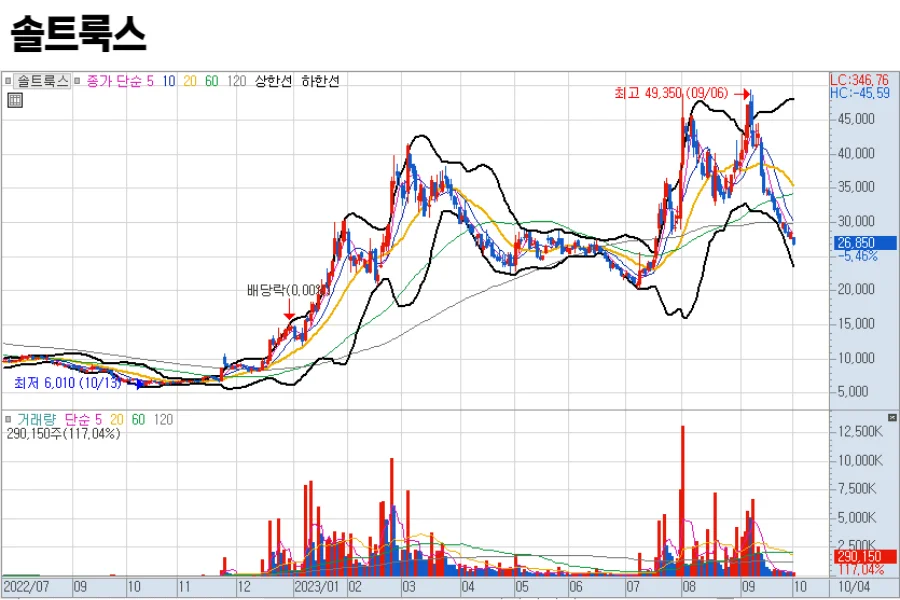Viewport: 900px width, 600px height.
Task: Click the 종가 단순 indicator label
Action: (x=114, y=81)
